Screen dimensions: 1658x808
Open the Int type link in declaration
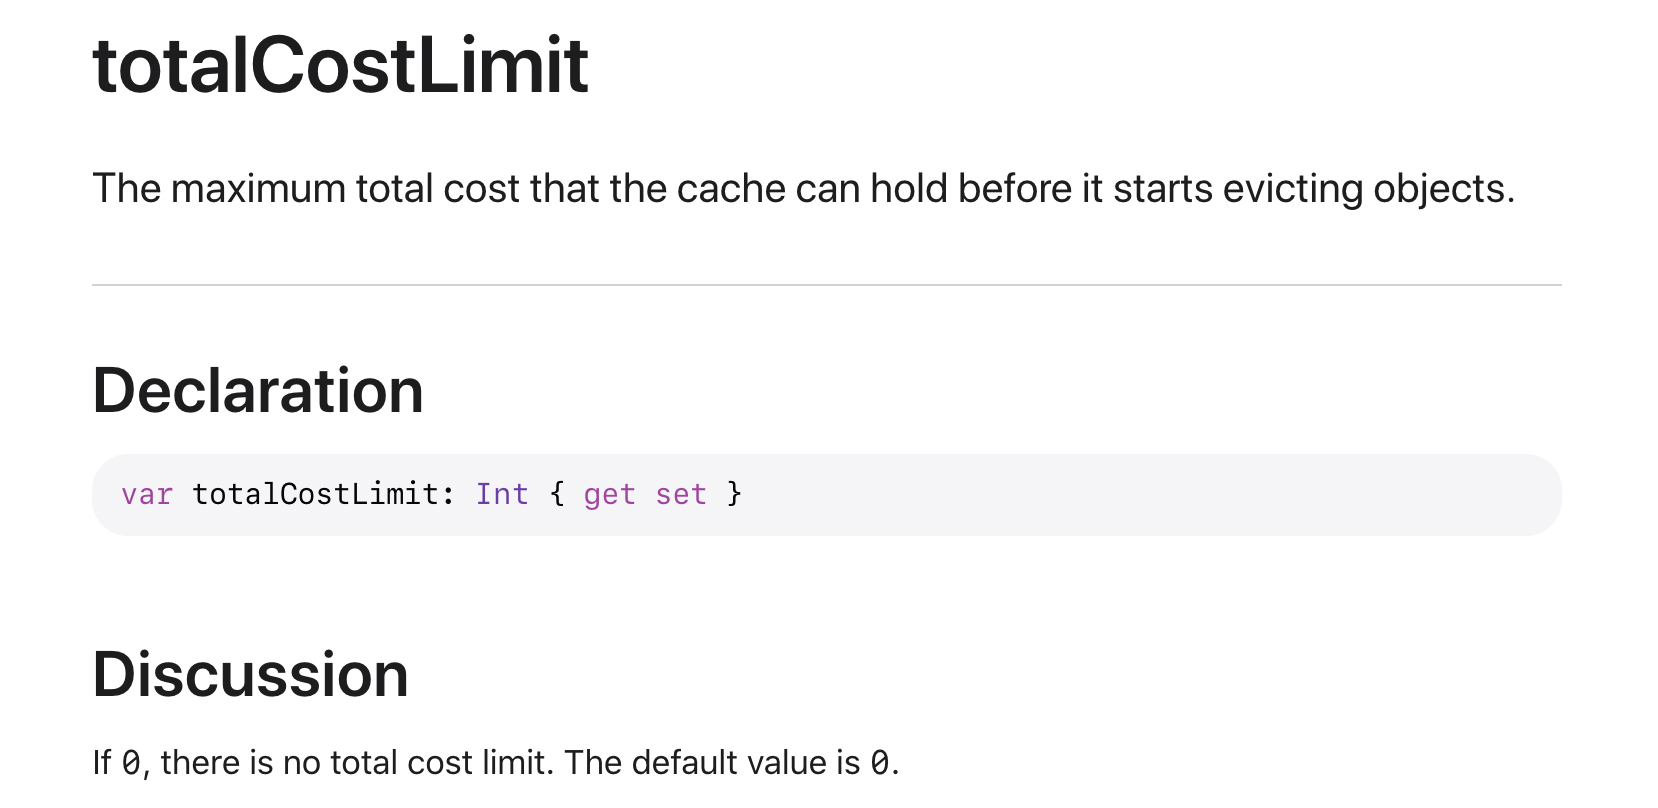502,494
